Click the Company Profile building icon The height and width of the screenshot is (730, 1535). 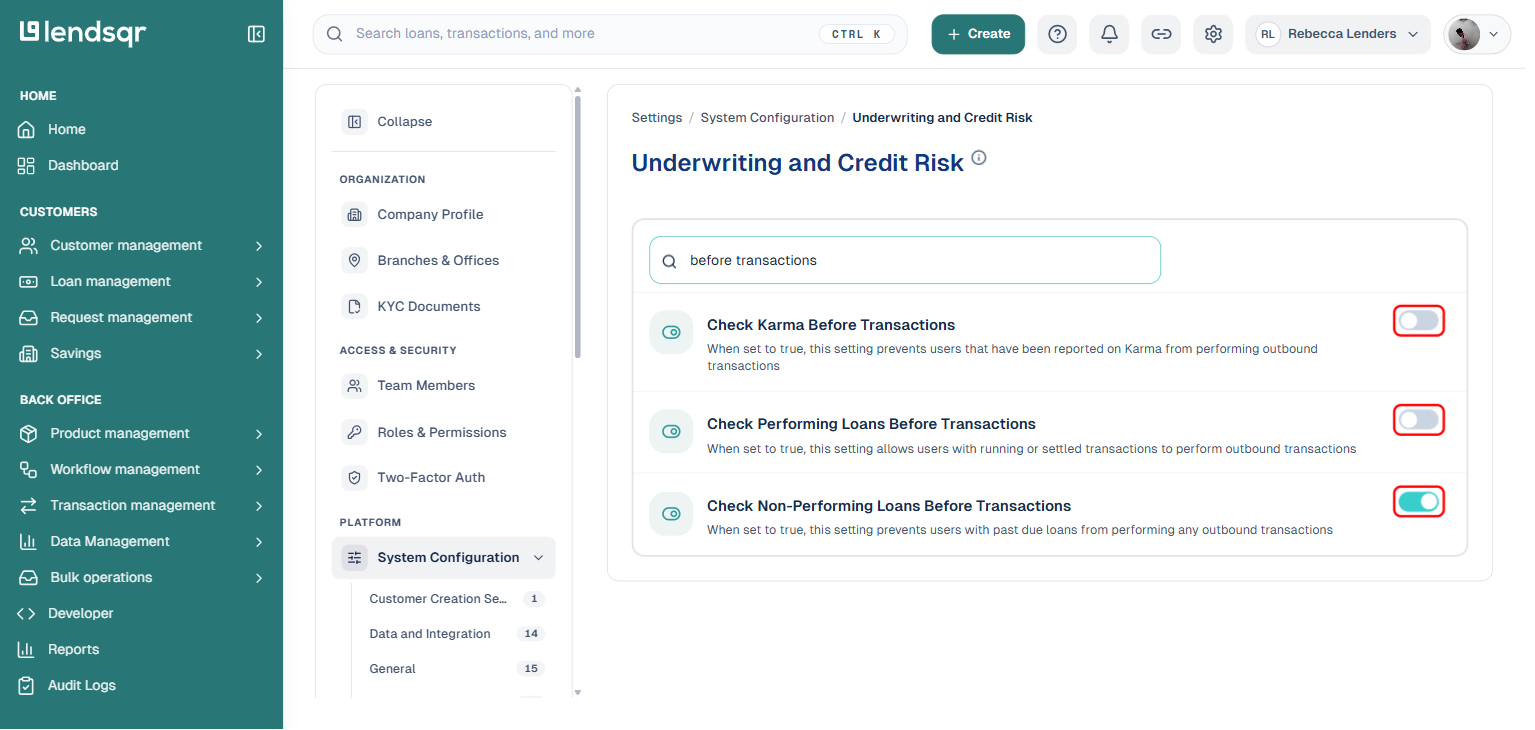(x=354, y=215)
